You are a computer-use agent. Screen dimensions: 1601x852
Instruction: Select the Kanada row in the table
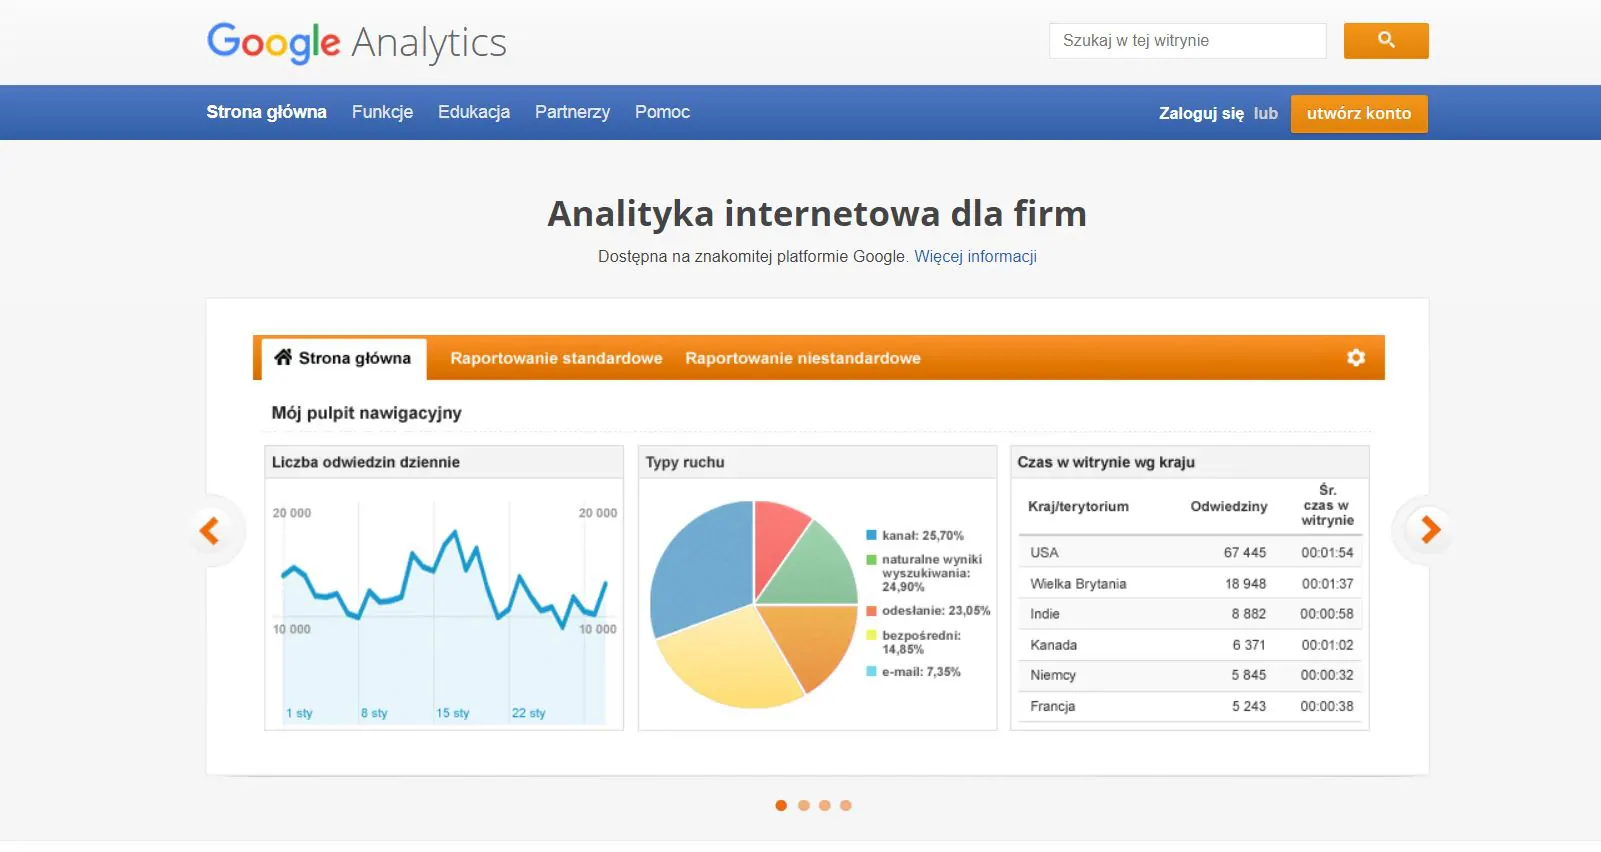click(1190, 645)
